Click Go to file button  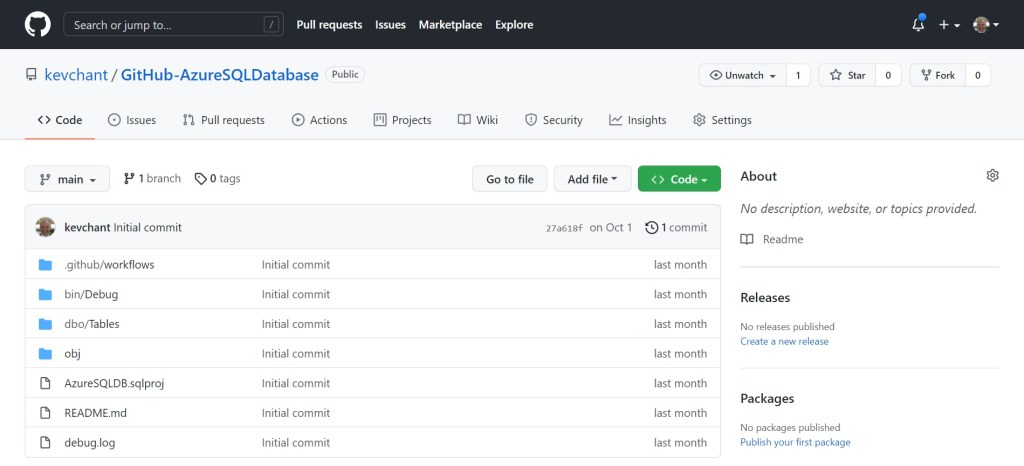510,179
